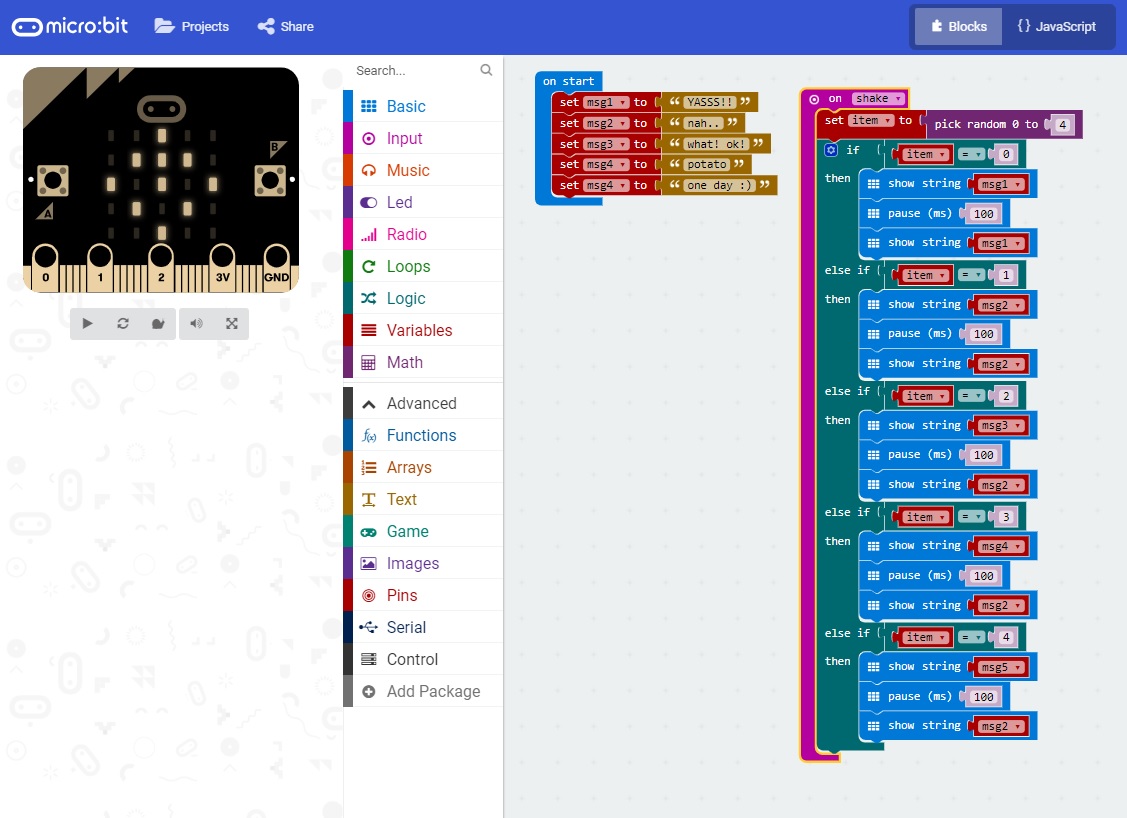Select the Blocks tab
1127x818 pixels.
[957, 27]
